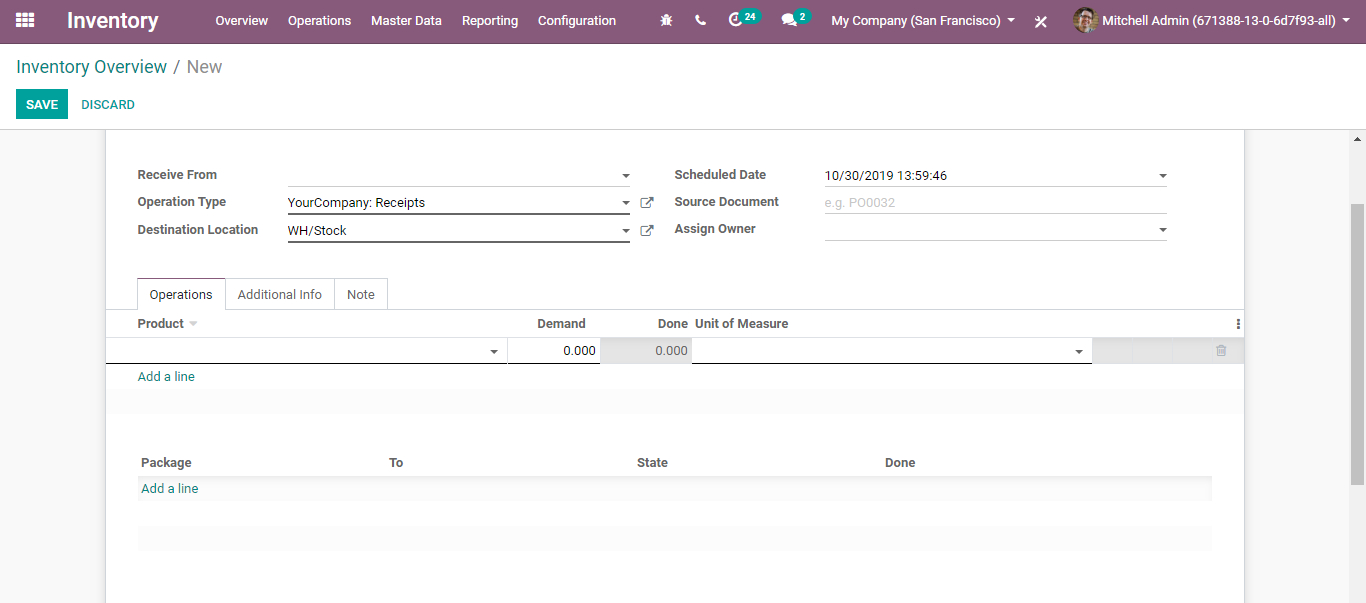Click the Demand quantity field 0.000

[x=554, y=351]
